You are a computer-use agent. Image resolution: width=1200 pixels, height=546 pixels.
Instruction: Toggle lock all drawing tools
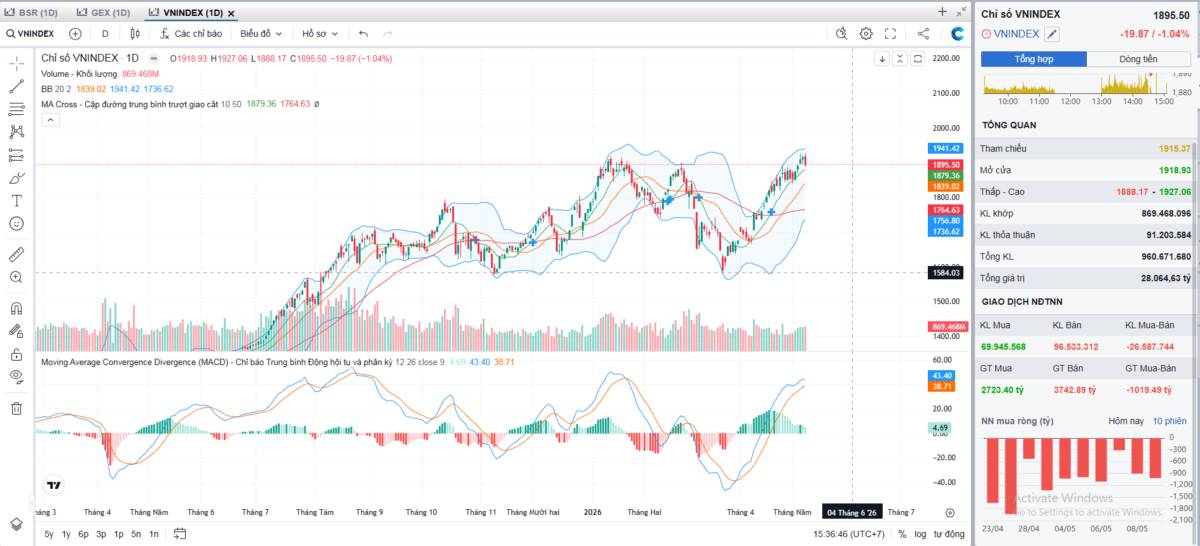(16, 354)
